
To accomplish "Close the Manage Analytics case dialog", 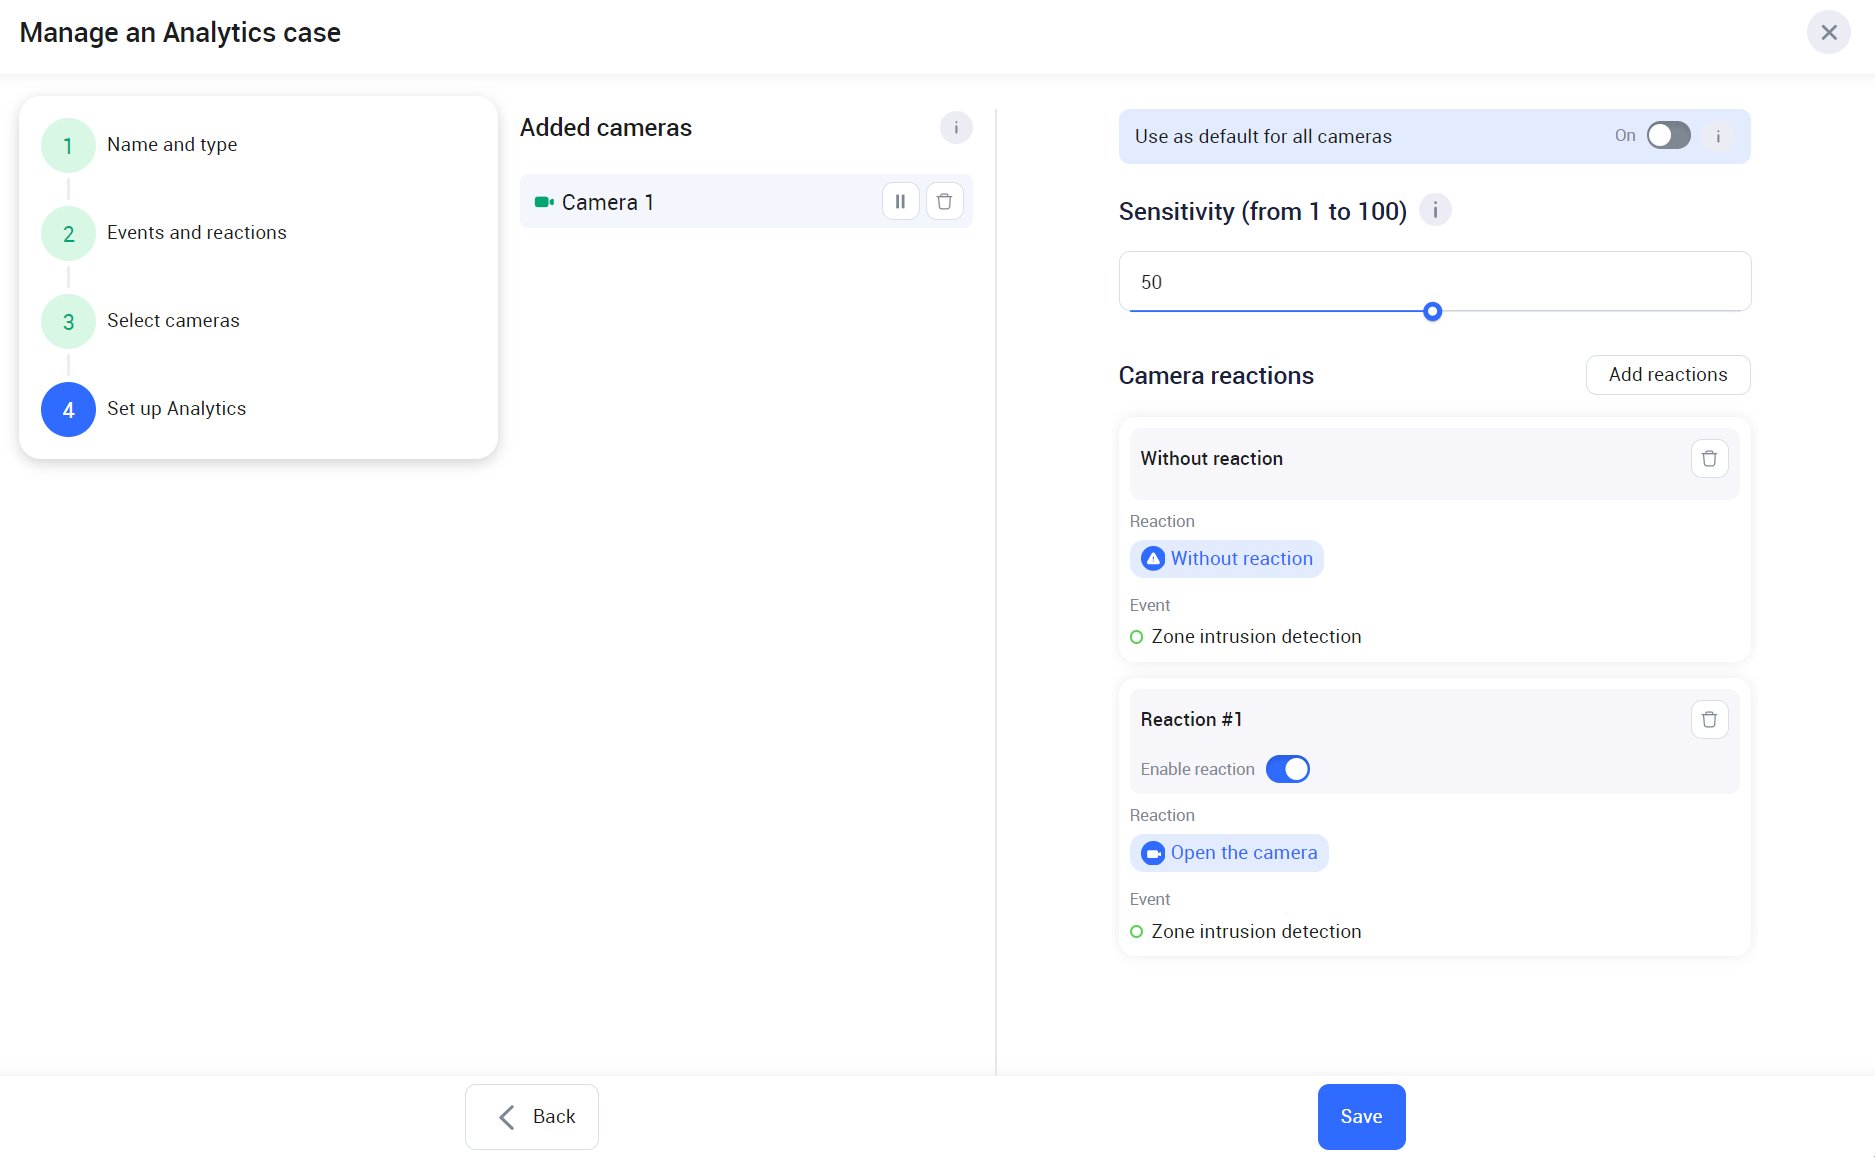I will tap(1828, 33).
